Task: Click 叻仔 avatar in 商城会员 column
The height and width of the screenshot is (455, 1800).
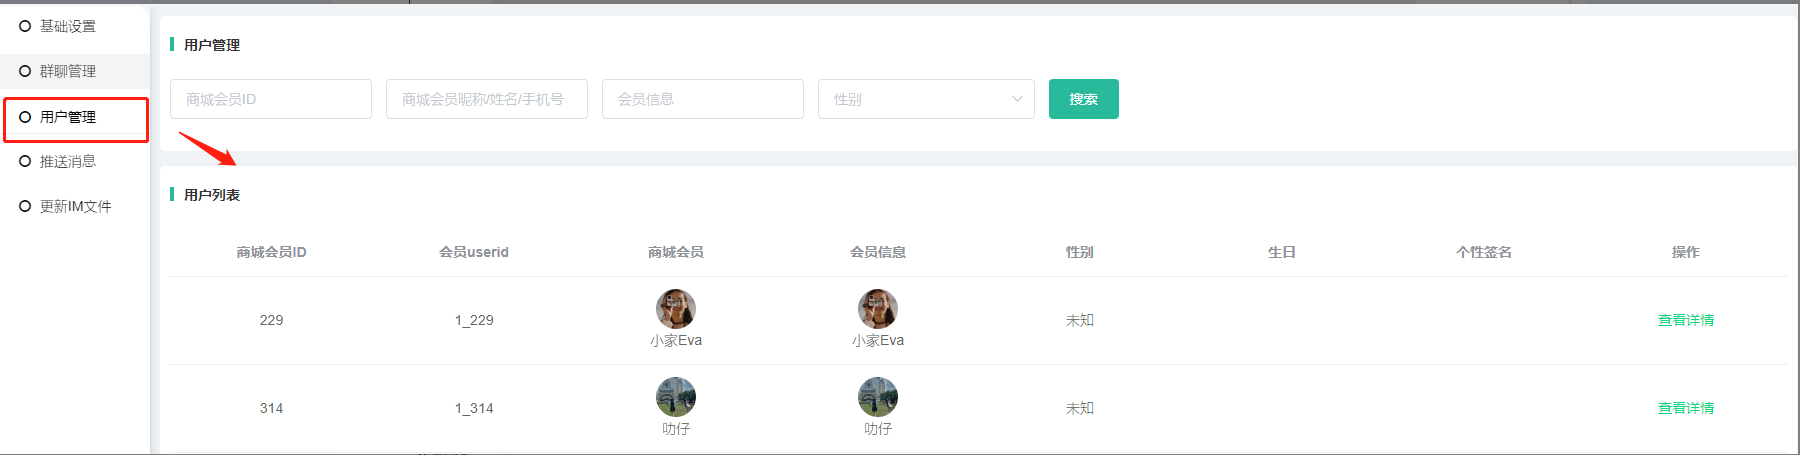Action: click(x=676, y=397)
